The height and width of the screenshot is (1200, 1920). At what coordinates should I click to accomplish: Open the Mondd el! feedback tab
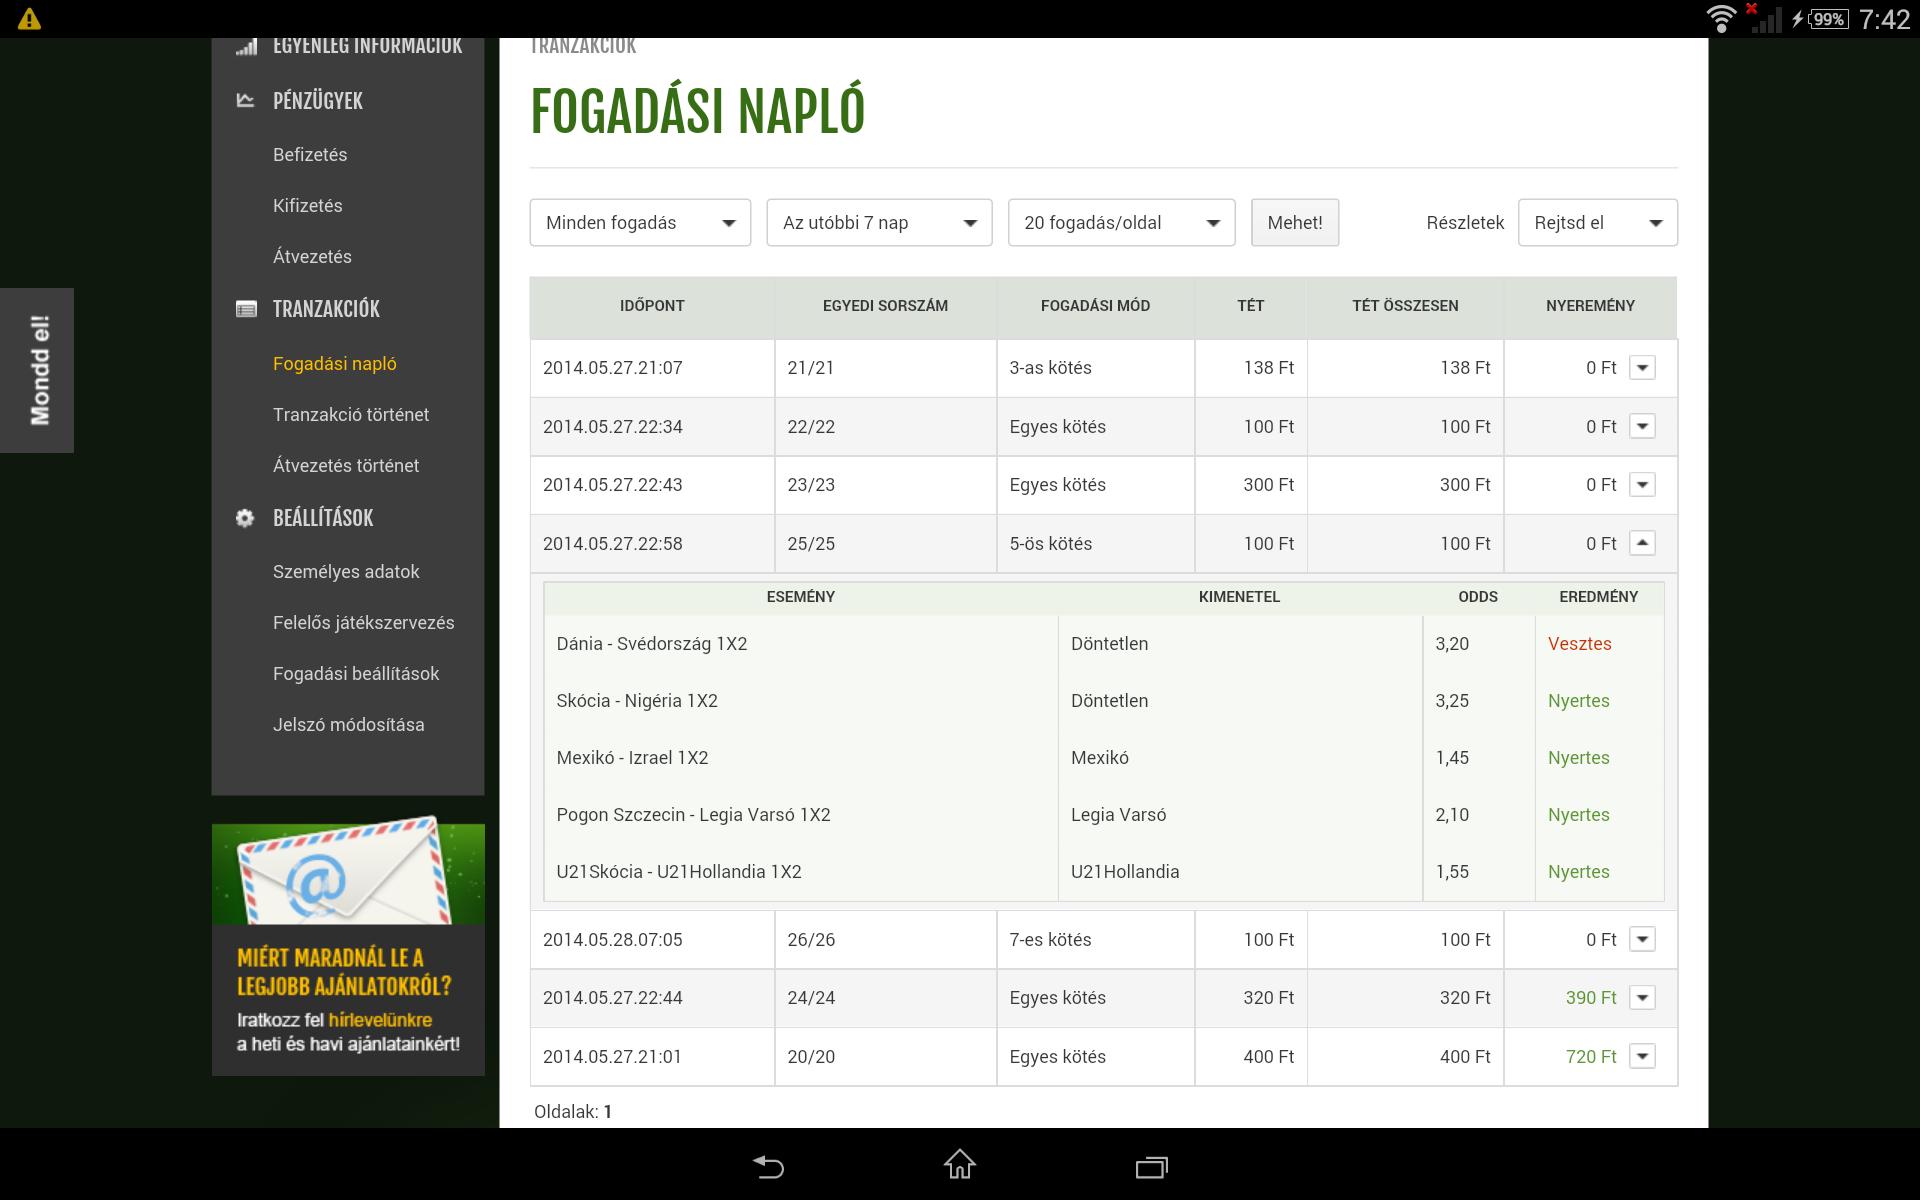pyautogui.click(x=38, y=370)
